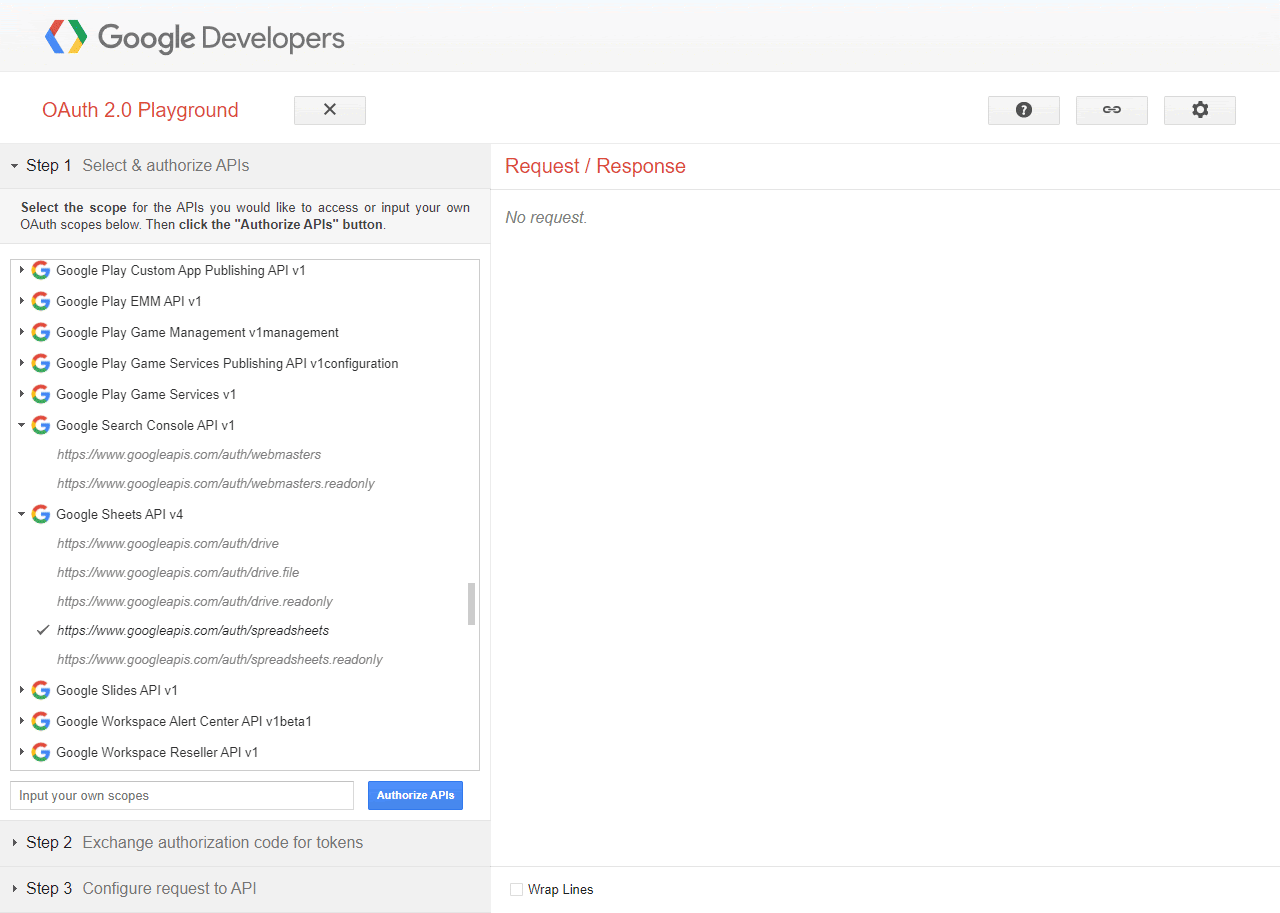Expand Google Workspace Alert Center API arrow
Image resolution: width=1280 pixels, height=913 pixels.
pyautogui.click(x=21, y=721)
